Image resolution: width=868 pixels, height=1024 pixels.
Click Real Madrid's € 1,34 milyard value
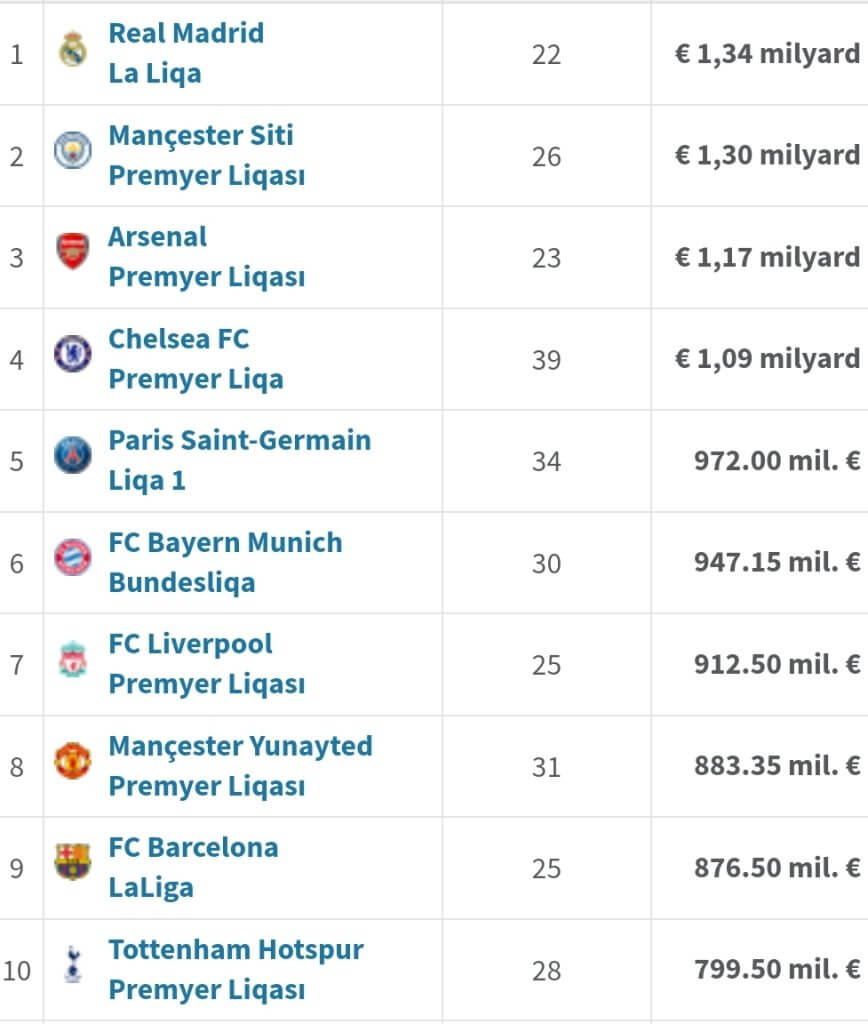point(767,53)
